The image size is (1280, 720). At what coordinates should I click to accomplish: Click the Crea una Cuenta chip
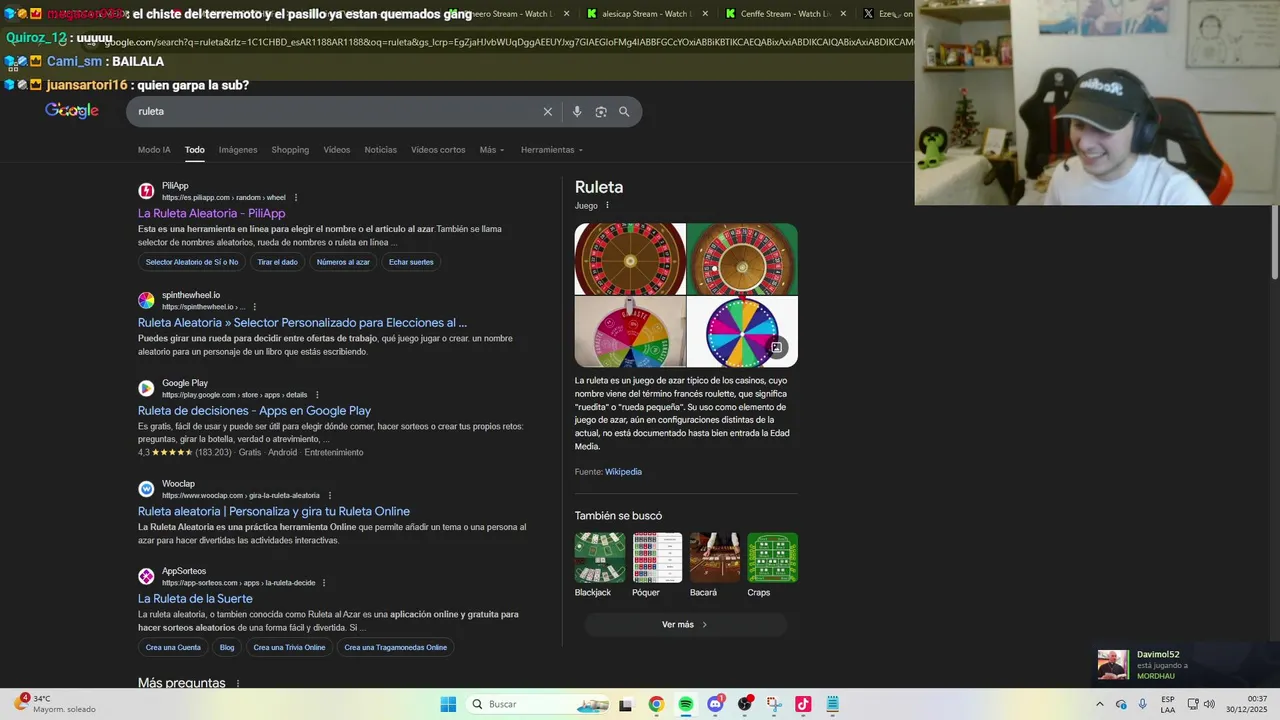[x=173, y=647]
